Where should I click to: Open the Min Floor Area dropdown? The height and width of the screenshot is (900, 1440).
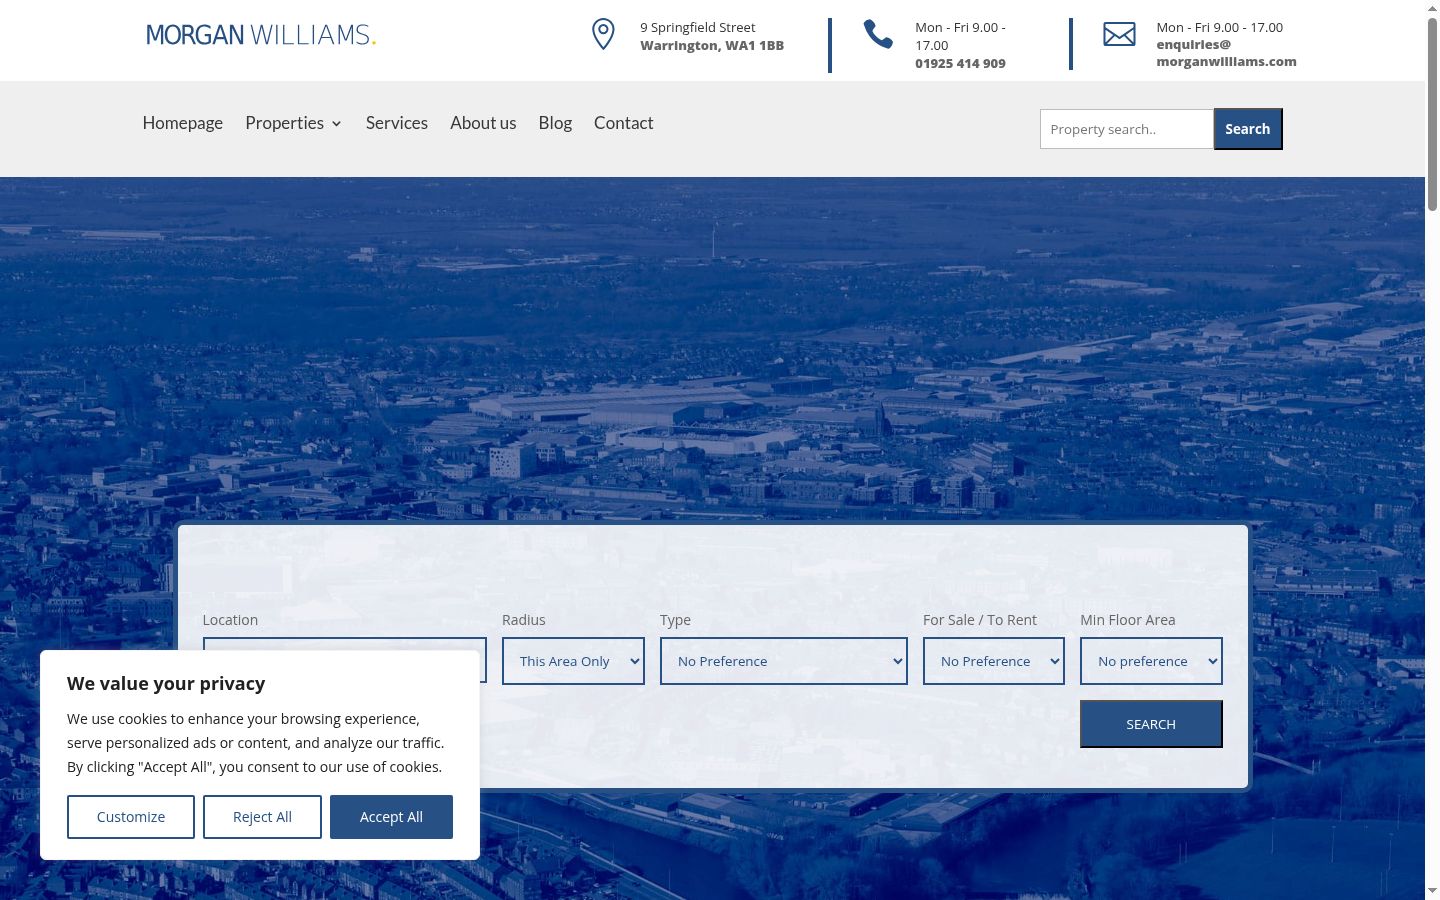tap(1151, 661)
